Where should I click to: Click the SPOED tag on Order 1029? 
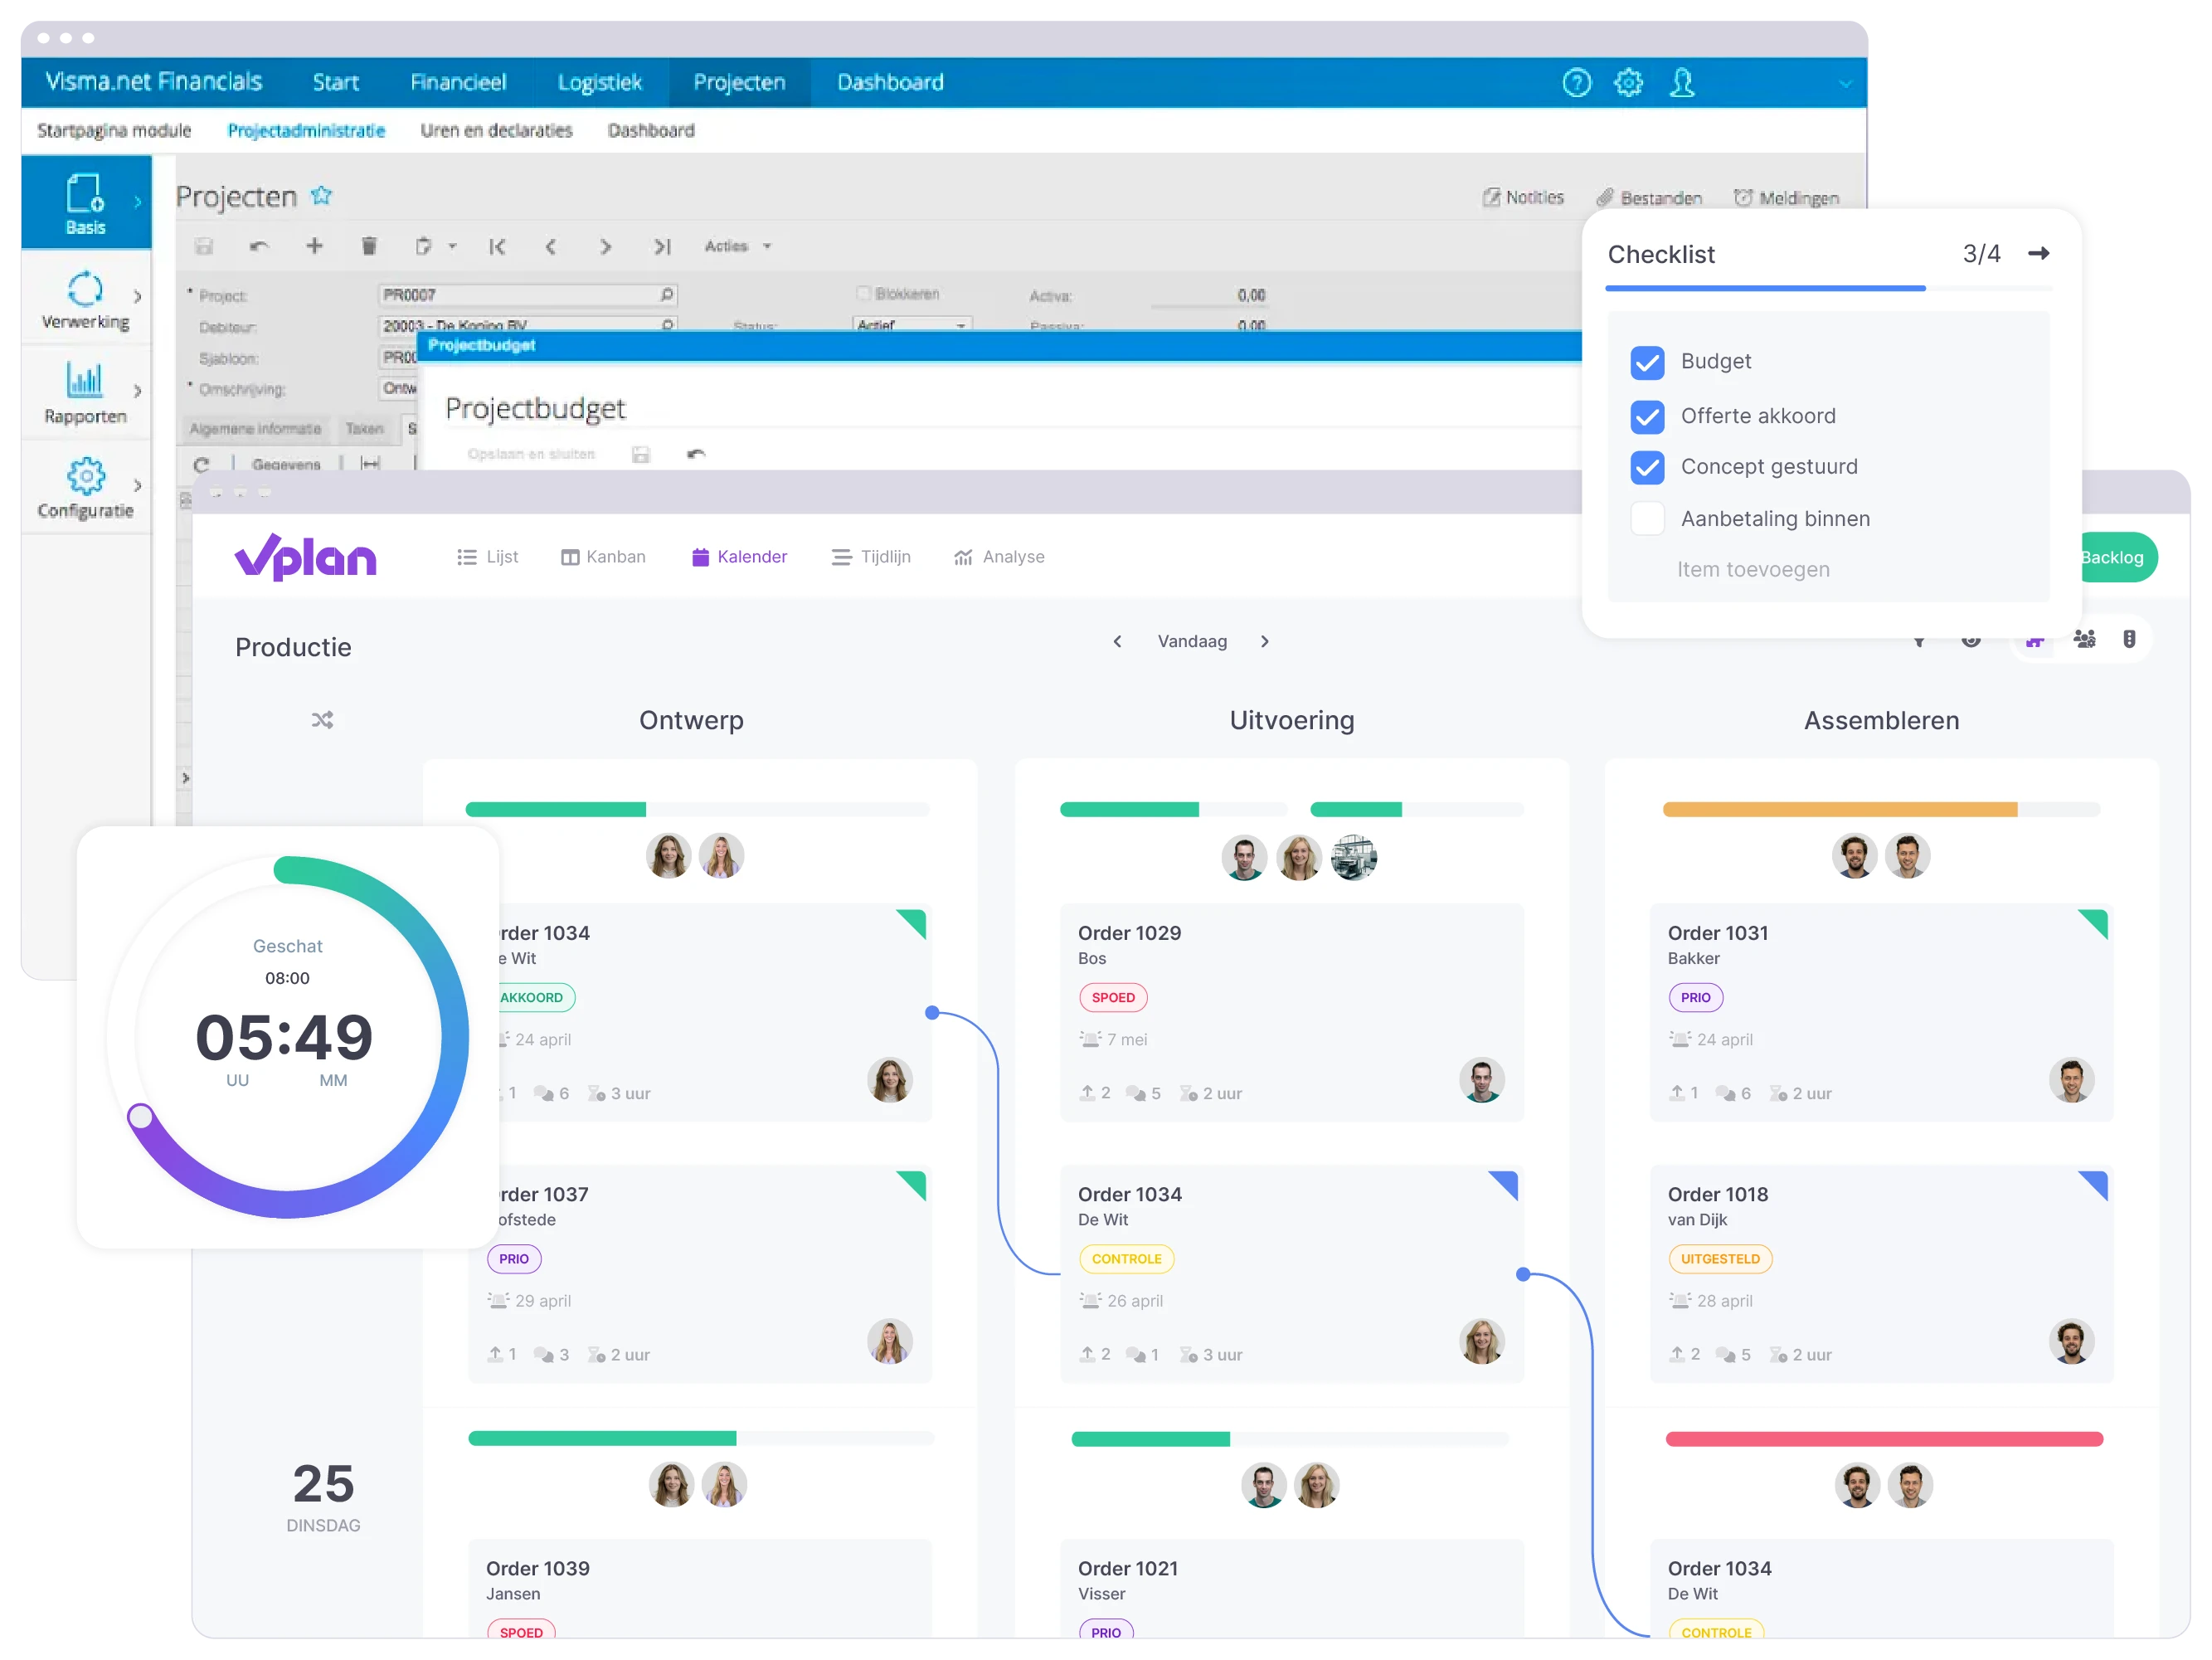point(1112,998)
